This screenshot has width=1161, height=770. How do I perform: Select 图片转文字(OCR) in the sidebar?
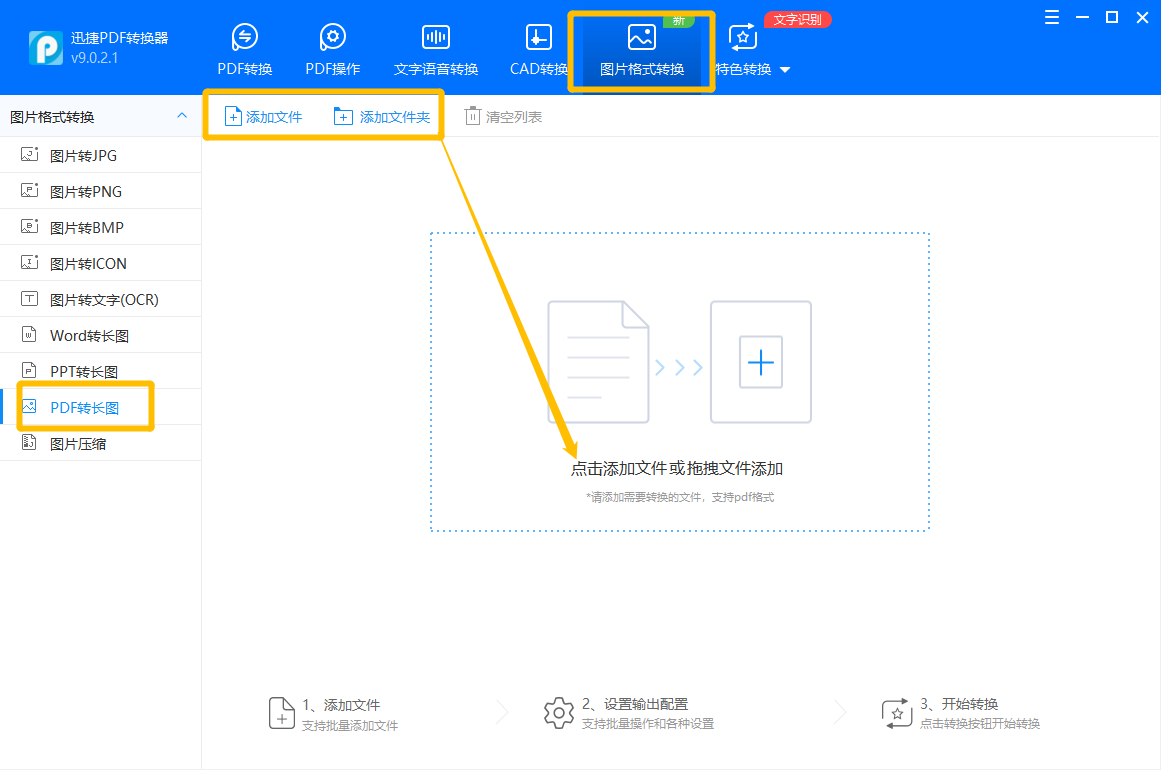(101, 299)
